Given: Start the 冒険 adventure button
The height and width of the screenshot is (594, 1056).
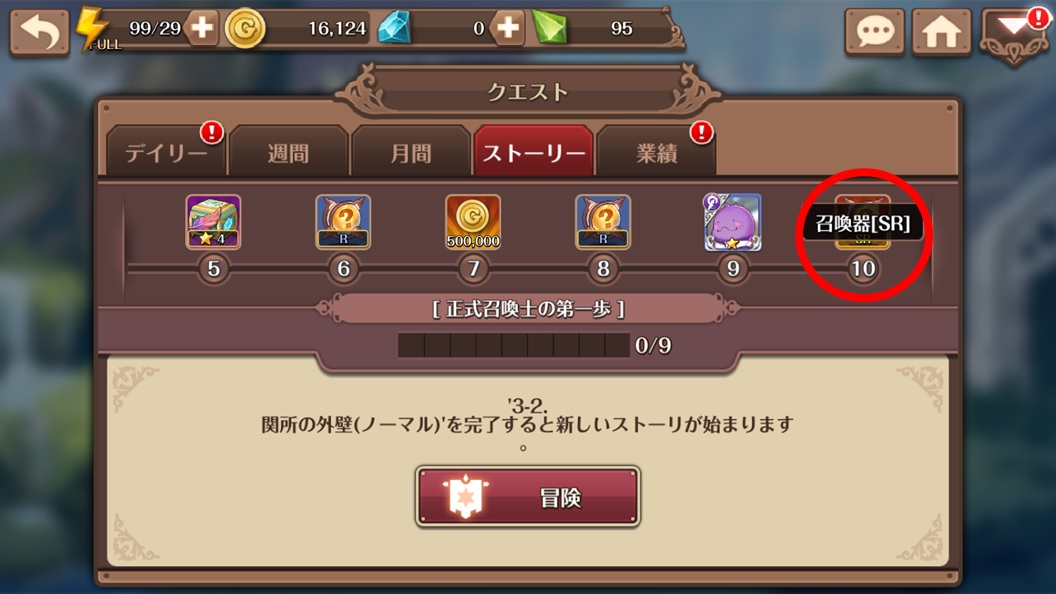Looking at the screenshot, I should coord(527,497).
